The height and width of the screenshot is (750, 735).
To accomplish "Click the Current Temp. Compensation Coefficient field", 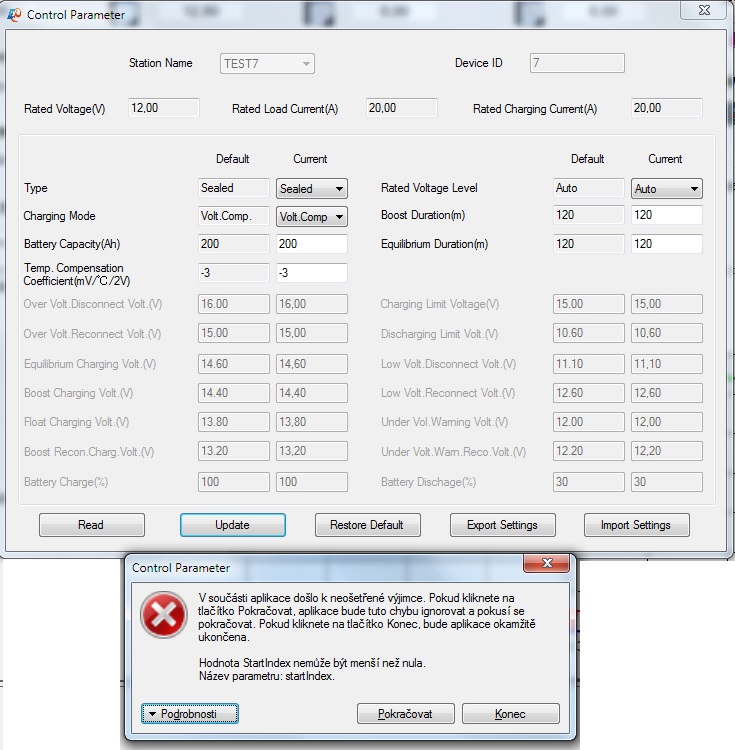I will 312,273.
